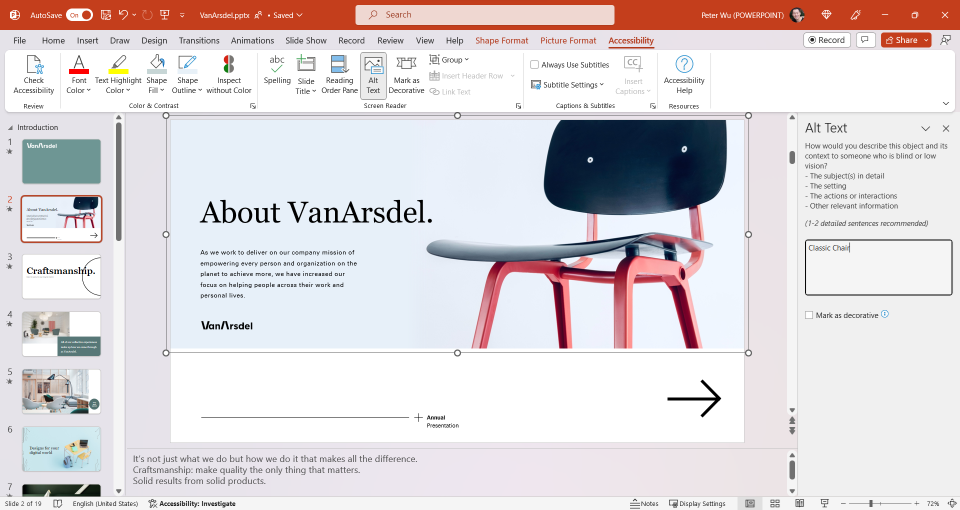Screen dimensions: 960x510
Task: Switch to Slide Sorter view in status bar
Action: (x=774, y=503)
